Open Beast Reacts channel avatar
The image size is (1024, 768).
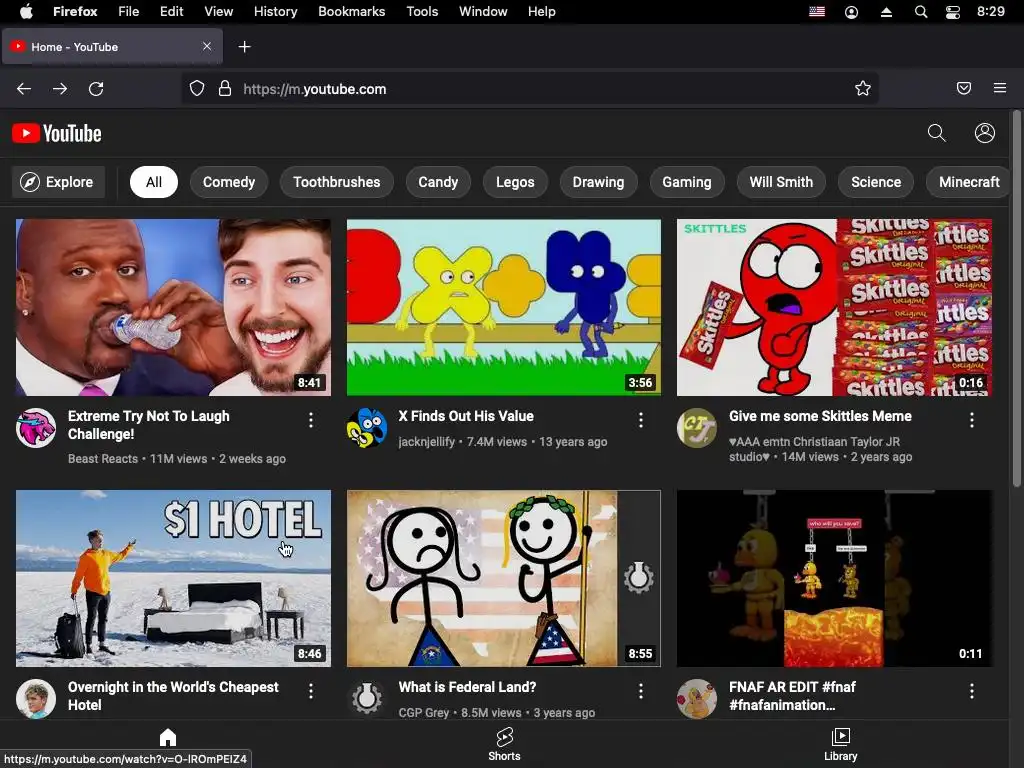36,428
